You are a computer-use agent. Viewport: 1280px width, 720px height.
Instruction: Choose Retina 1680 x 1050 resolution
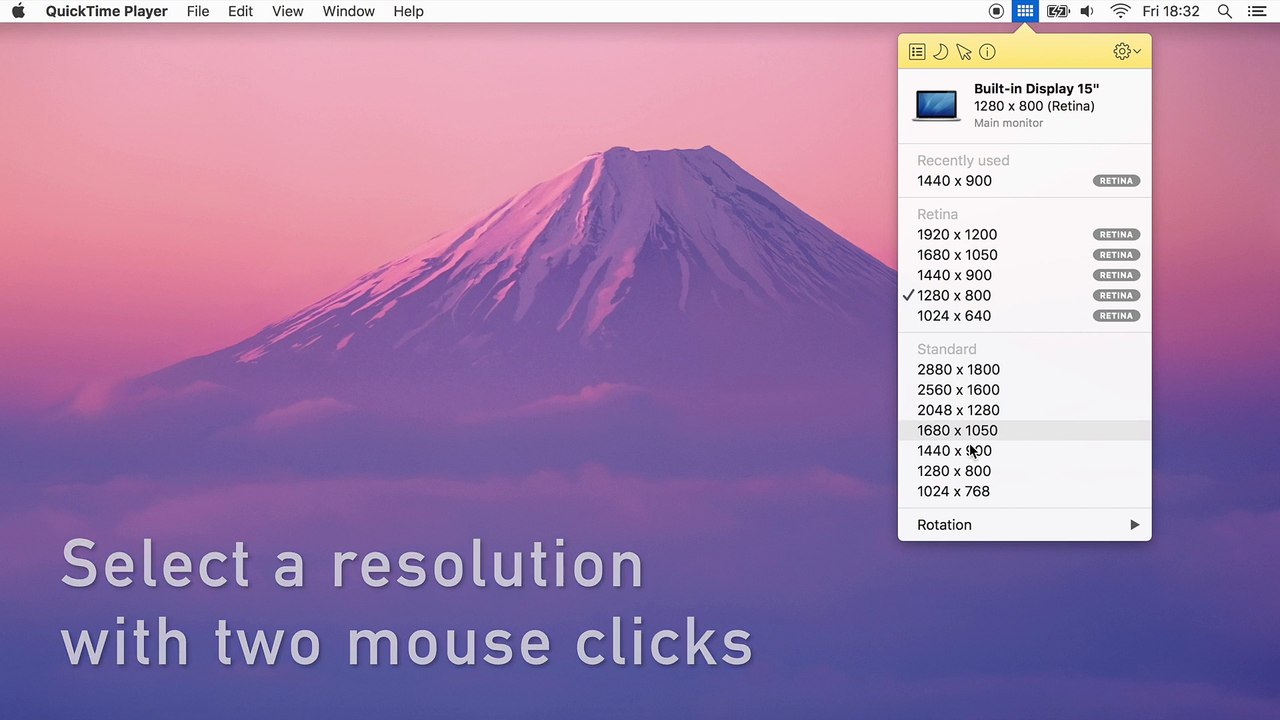pyautogui.click(x=1025, y=255)
